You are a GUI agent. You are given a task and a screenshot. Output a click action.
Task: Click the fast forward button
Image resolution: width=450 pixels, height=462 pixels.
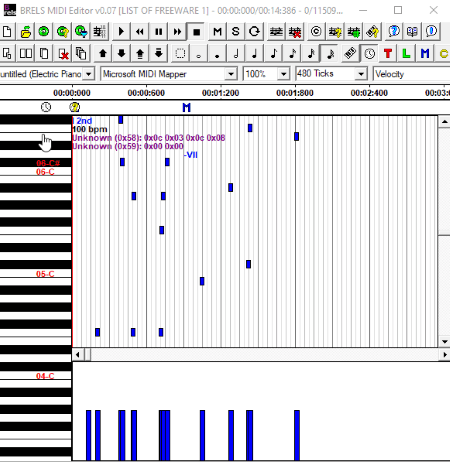pyautogui.click(x=177, y=32)
